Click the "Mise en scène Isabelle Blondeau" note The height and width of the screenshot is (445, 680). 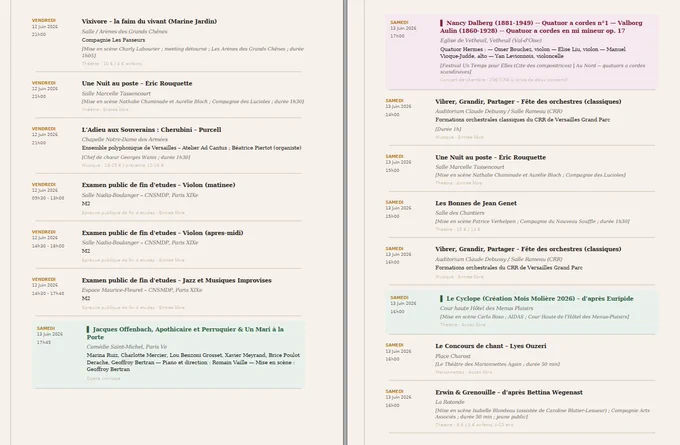pyautogui.click(x=542, y=413)
